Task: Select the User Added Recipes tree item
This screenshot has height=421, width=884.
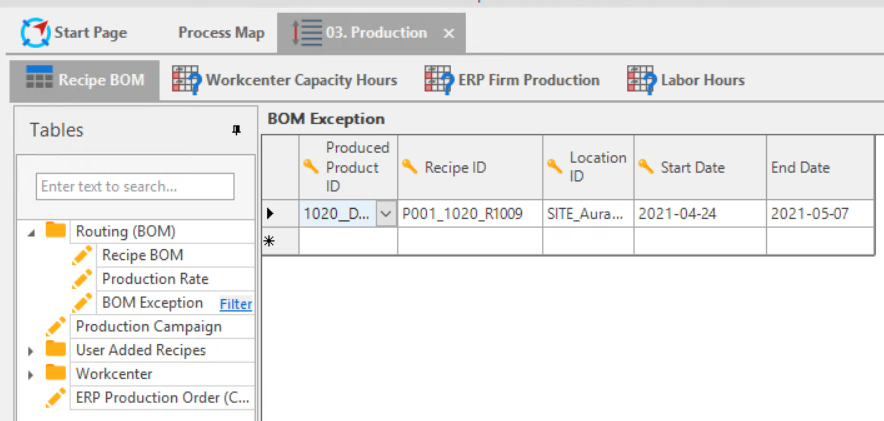Action: [x=141, y=350]
